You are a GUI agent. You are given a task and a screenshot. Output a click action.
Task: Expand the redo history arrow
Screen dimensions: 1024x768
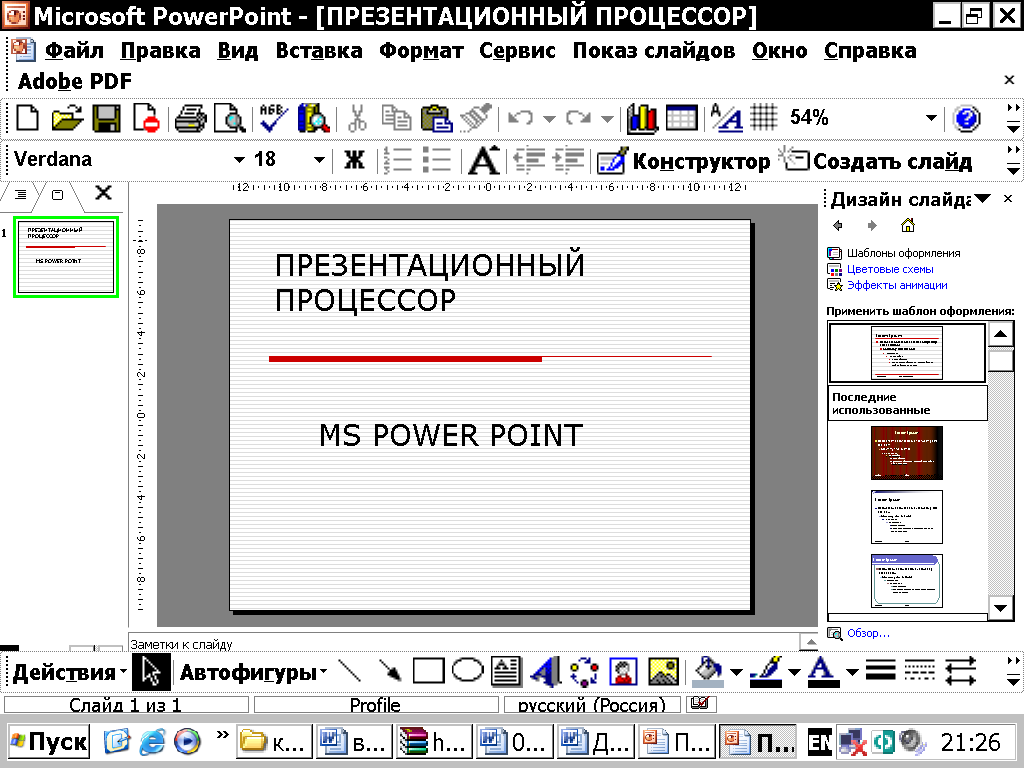607,119
